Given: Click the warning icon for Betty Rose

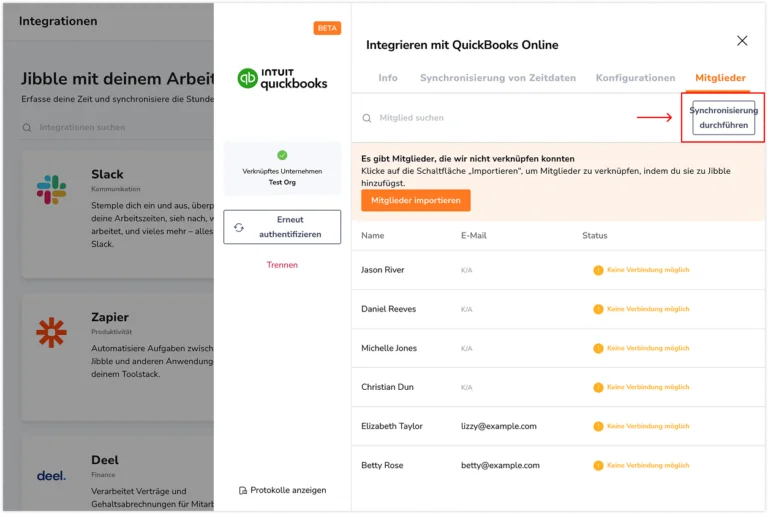Looking at the screenshot, I should (x=598, y=465).
